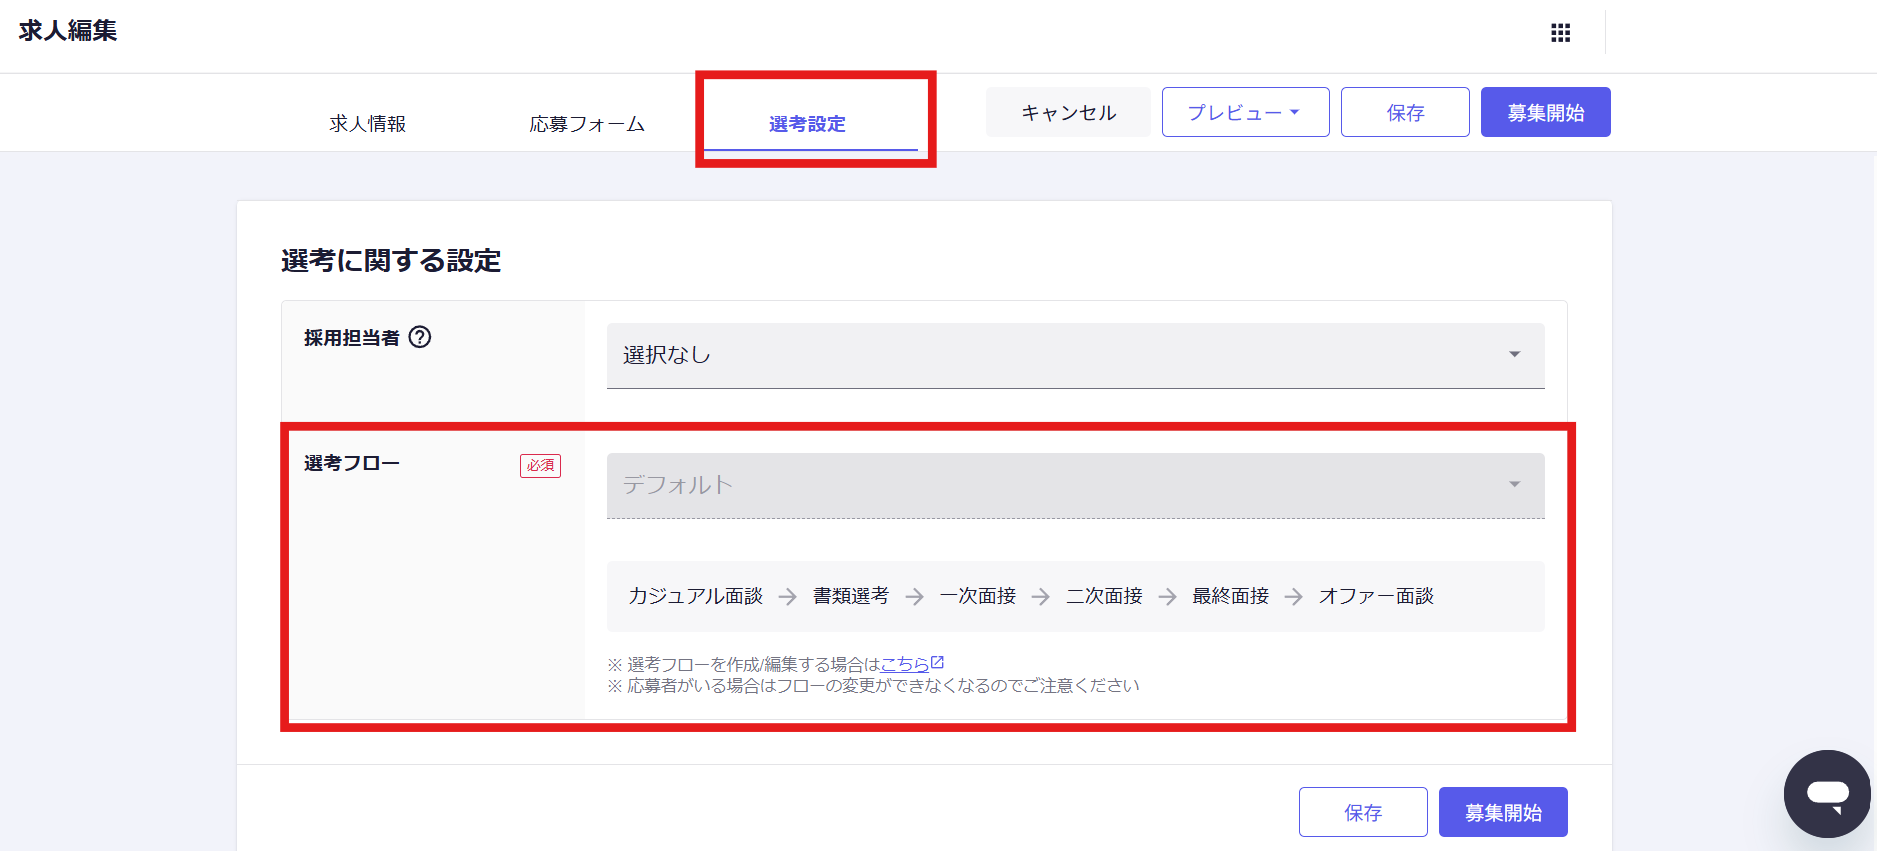Click the arrow between カジュアル面談 and 書類選考
1877x851 pixels.
click(788, 596)
